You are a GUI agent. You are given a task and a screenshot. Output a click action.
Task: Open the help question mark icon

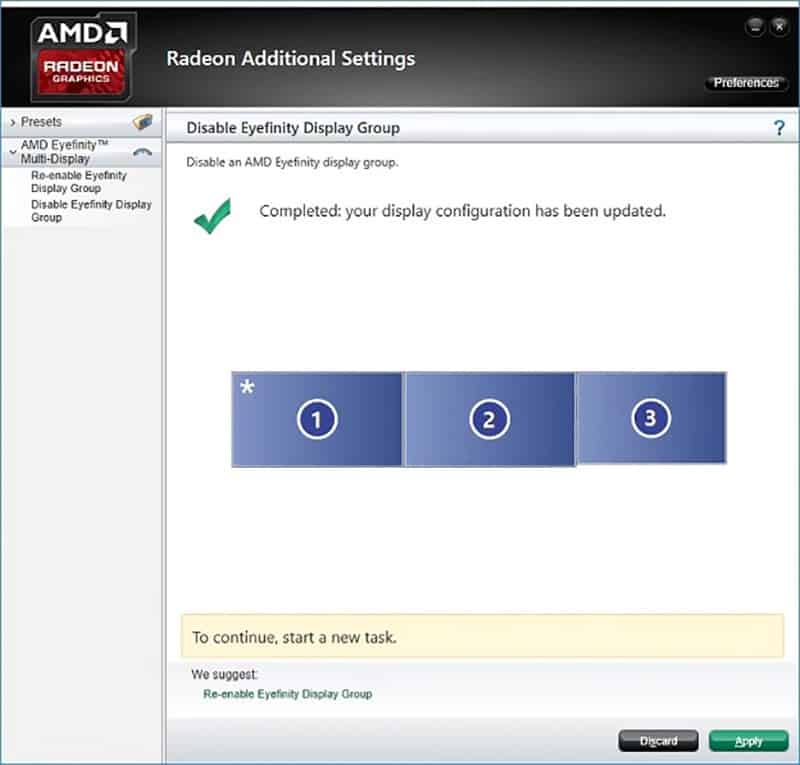[779, 128]
